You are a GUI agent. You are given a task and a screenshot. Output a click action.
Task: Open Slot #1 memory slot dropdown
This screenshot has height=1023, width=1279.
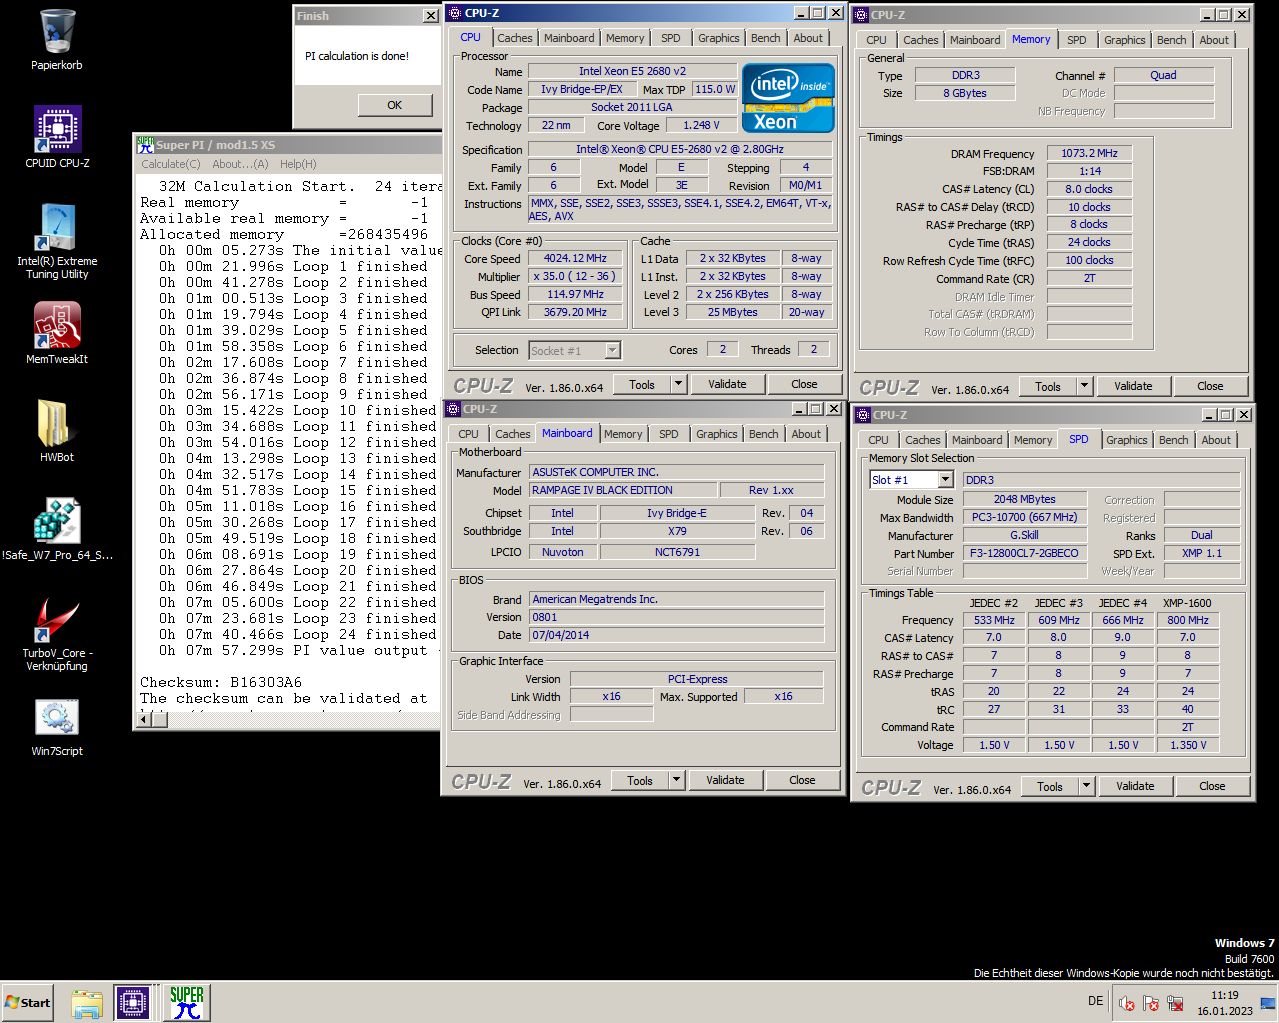click(945, 480)
